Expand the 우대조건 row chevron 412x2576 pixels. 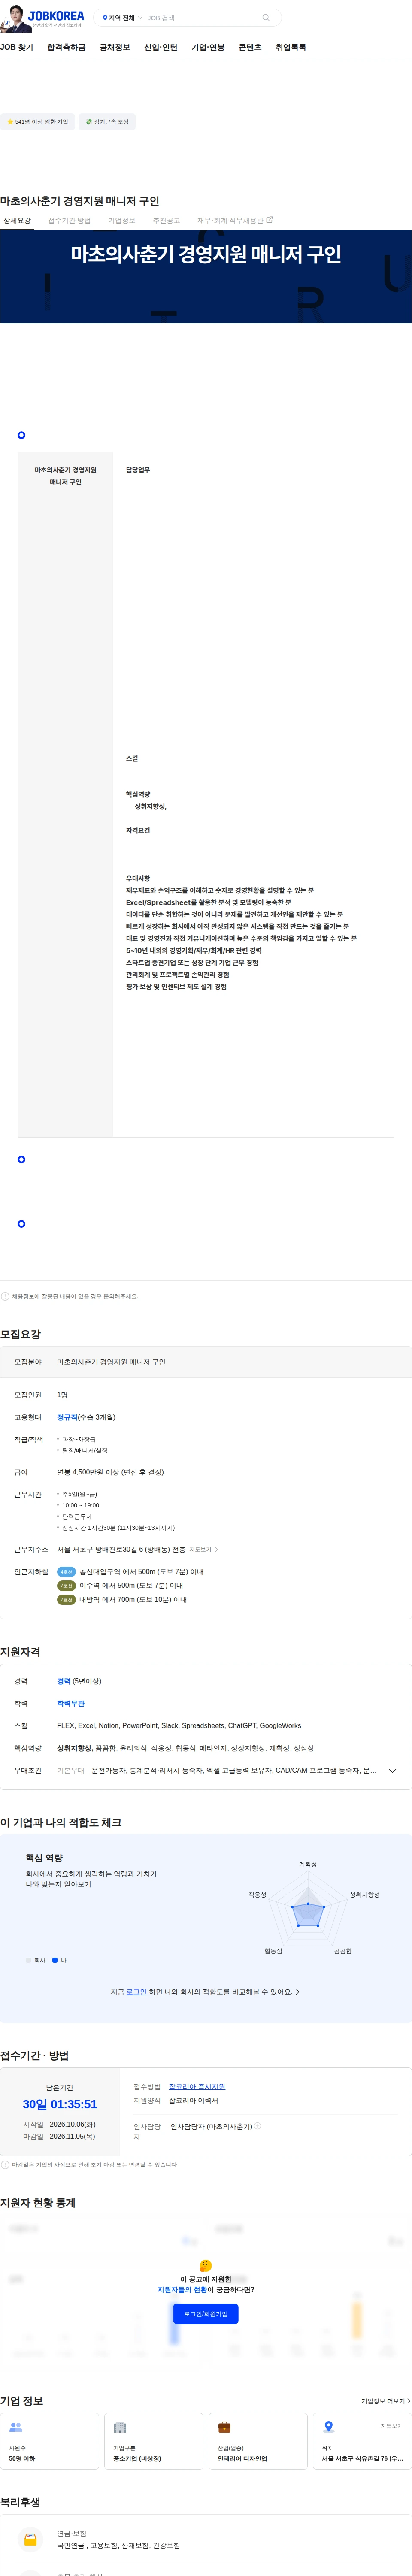pos(392,1770)
